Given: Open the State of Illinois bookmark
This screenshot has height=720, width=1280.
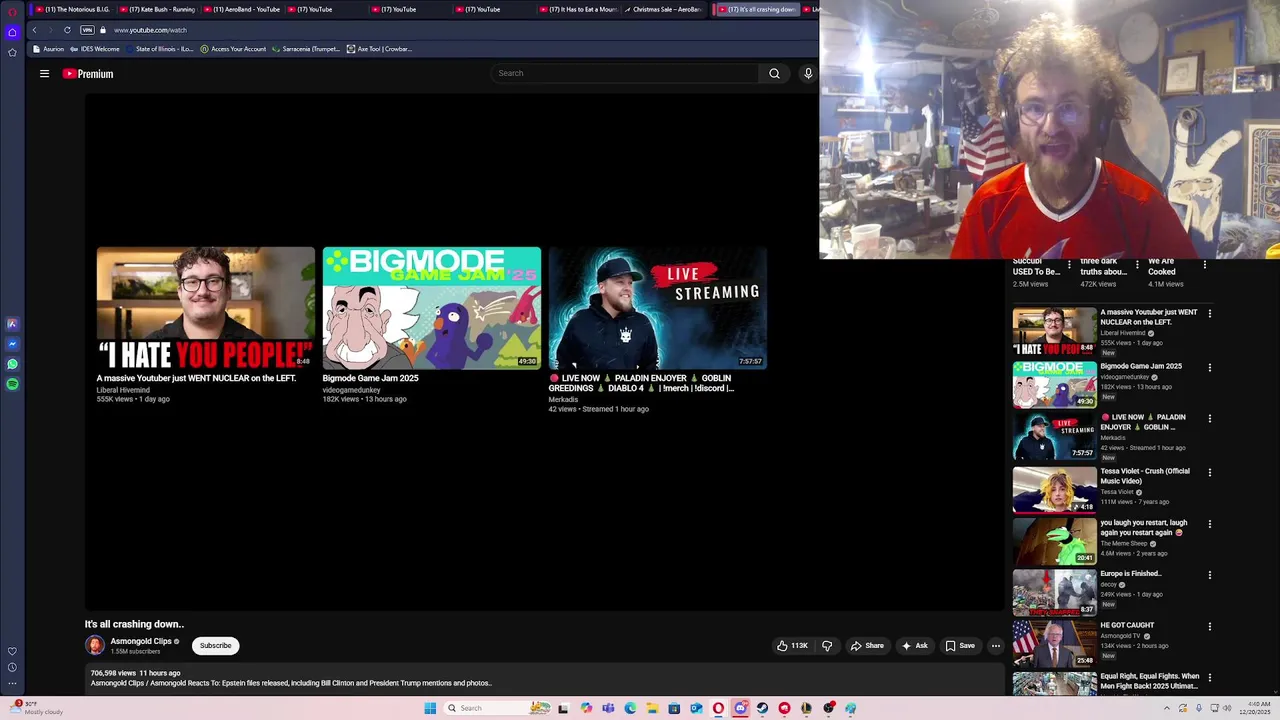Looking at the screenshot, I should click(159, 49).
